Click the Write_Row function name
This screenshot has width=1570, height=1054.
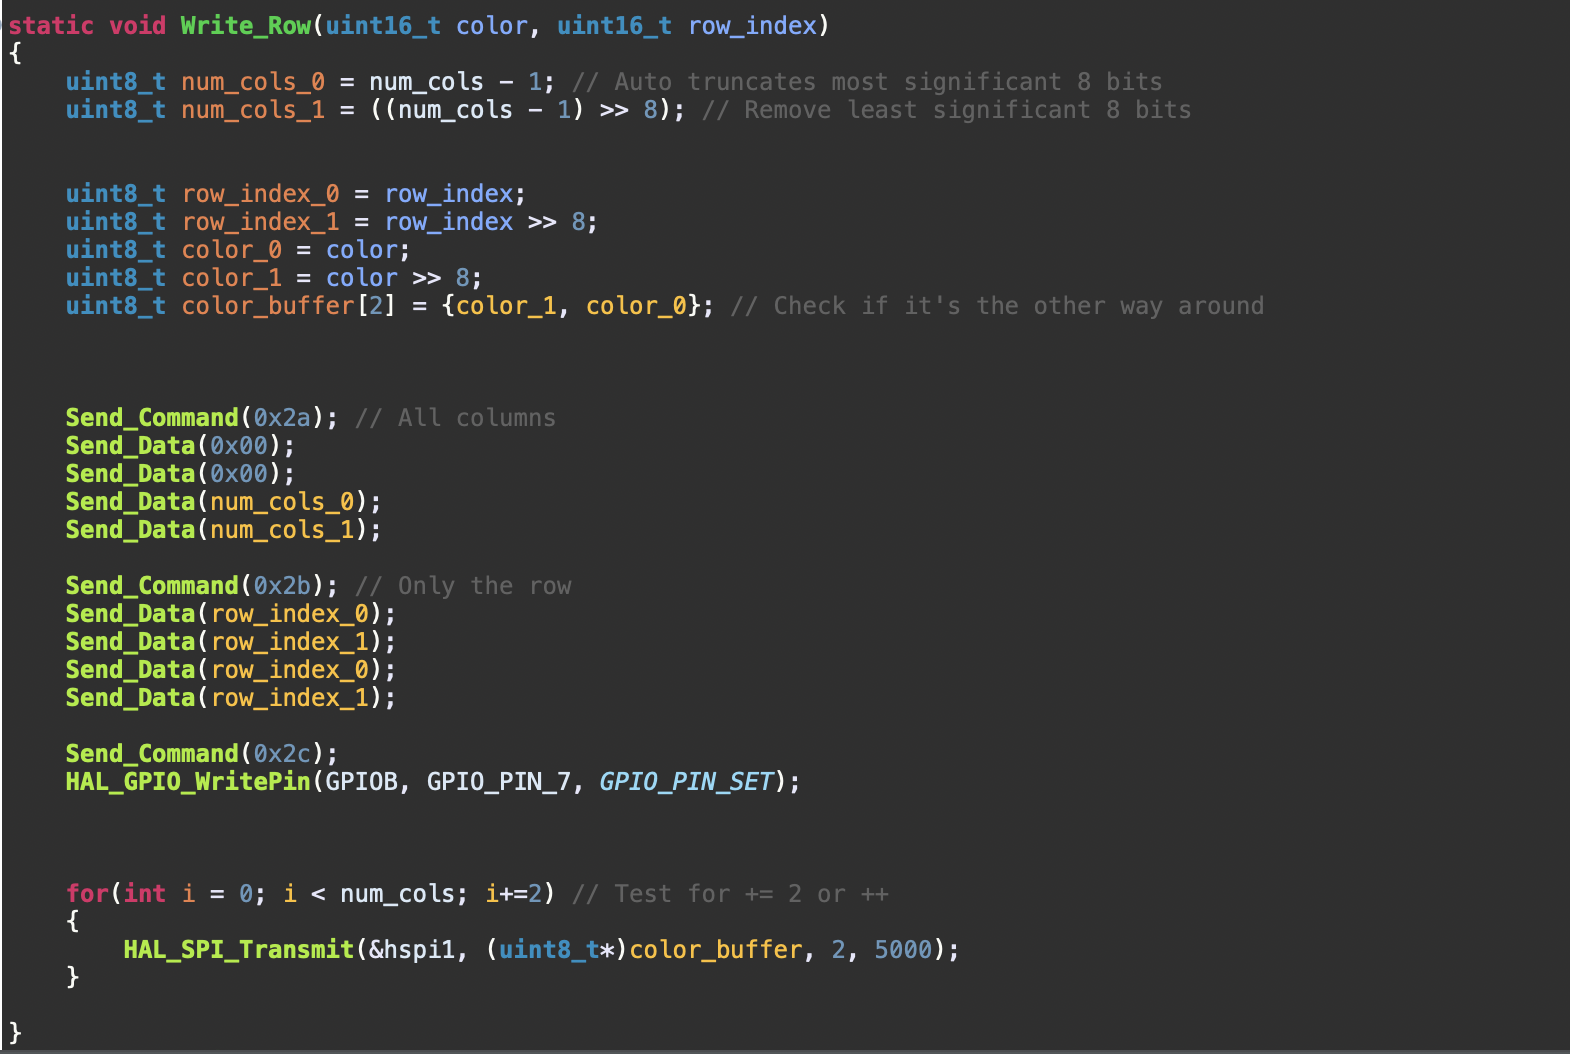tap(245, 26)
